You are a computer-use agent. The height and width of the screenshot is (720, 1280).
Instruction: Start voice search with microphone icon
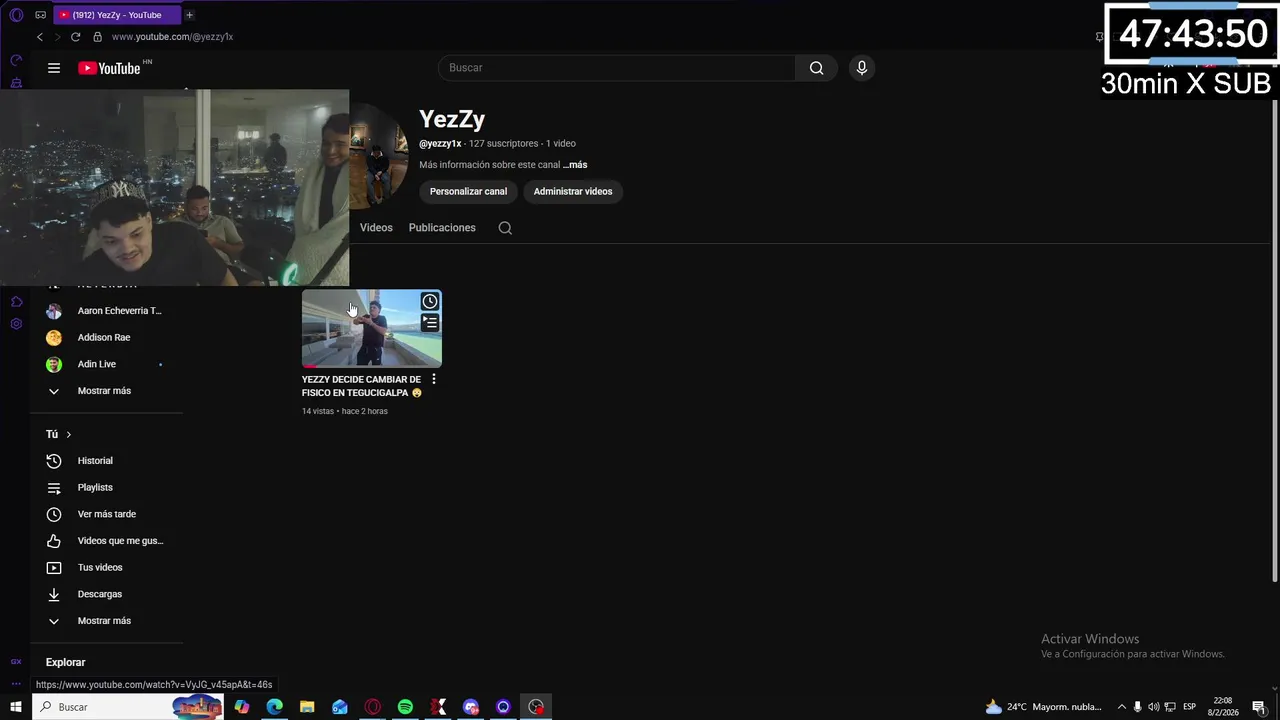click(x=862, y=68)
